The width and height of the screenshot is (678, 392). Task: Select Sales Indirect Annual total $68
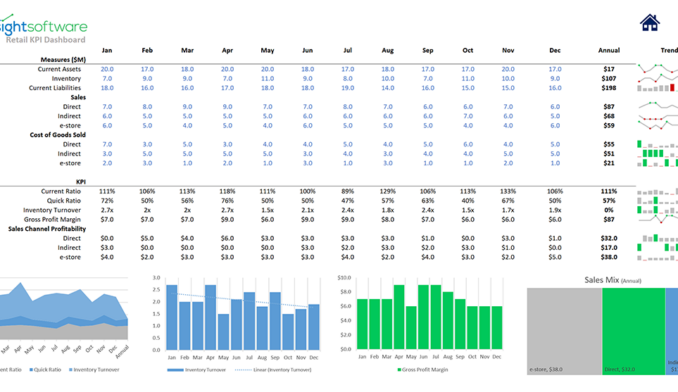coord(609,116)
